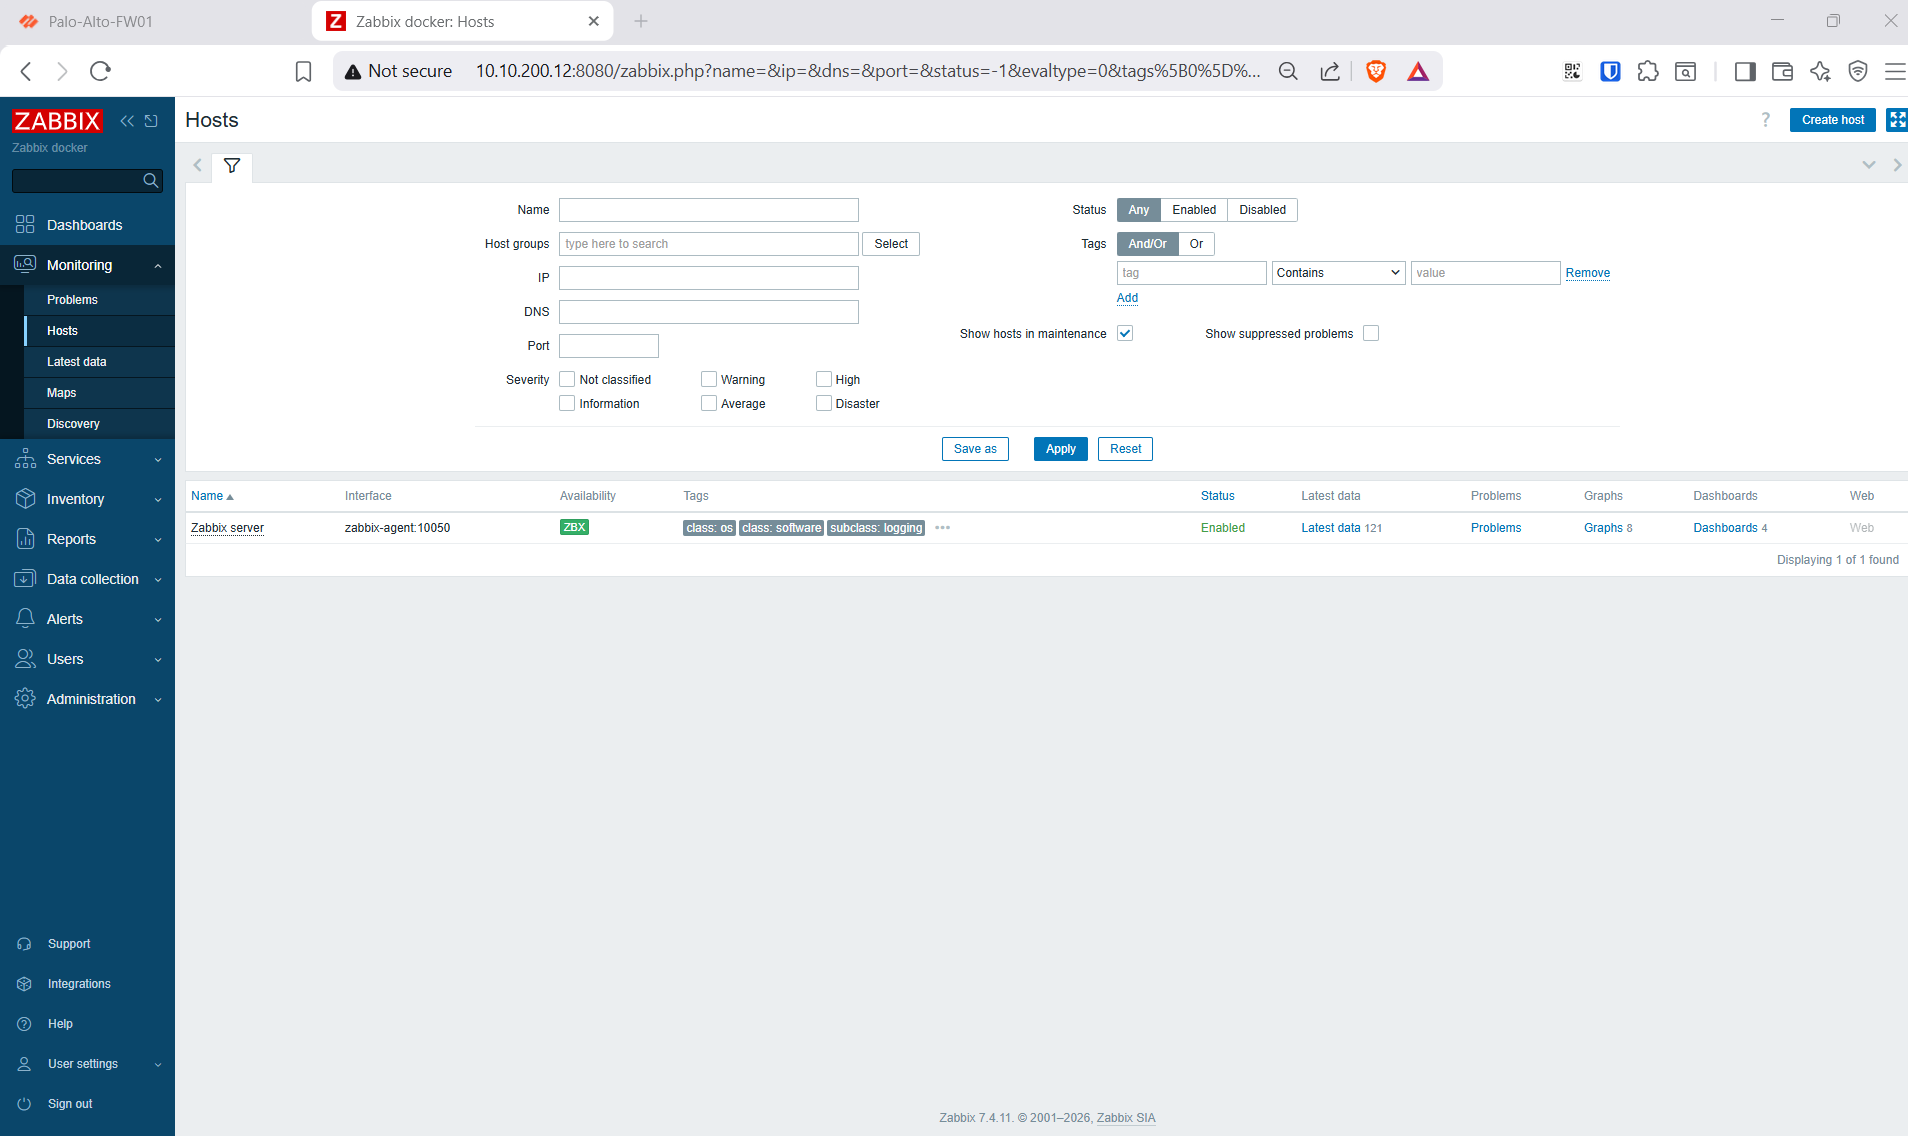
Task: Expand the Administration menu section
Action: [87, 699]
